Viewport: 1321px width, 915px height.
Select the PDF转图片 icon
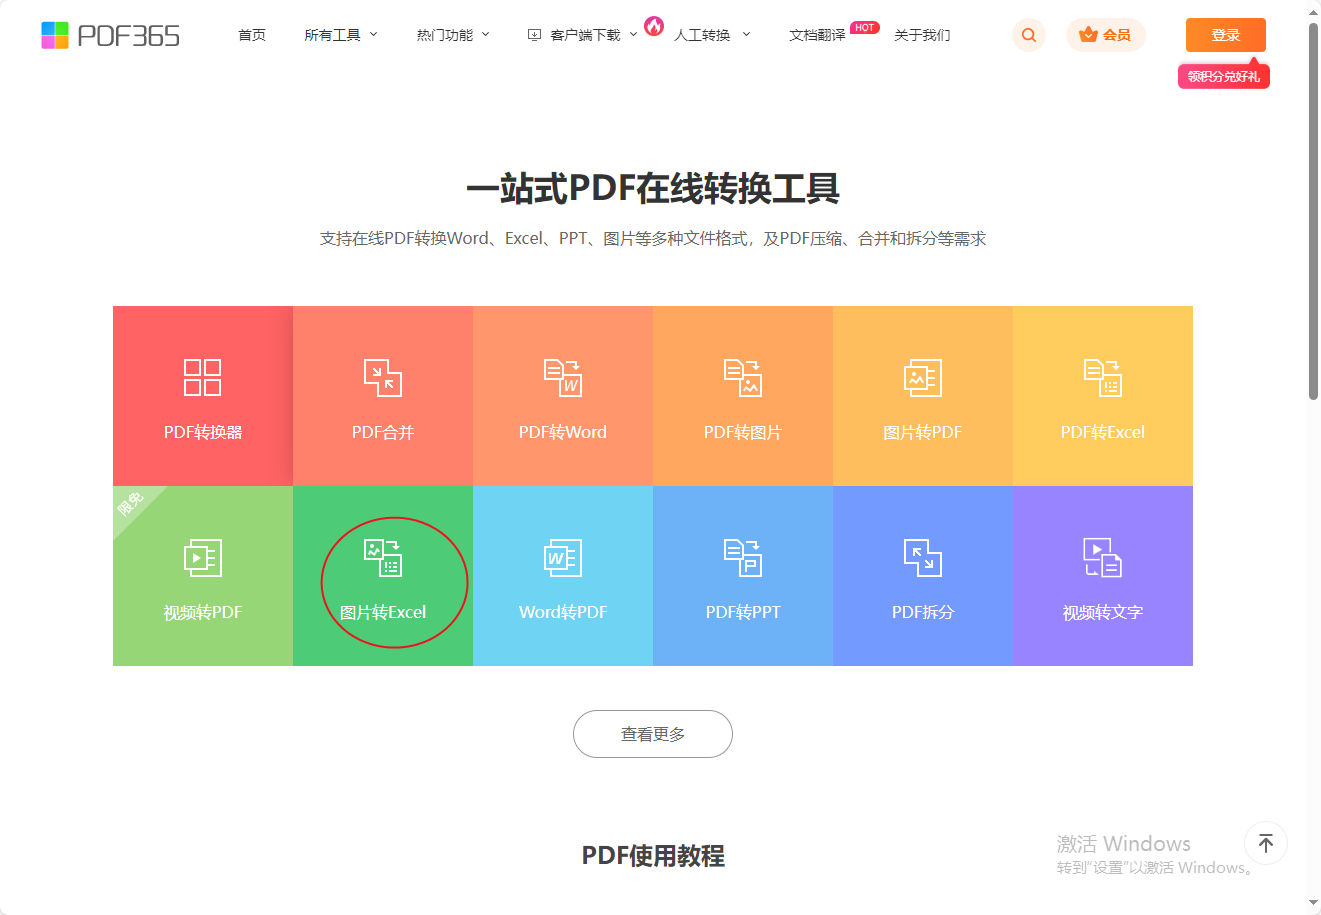[x=743, y=377]
